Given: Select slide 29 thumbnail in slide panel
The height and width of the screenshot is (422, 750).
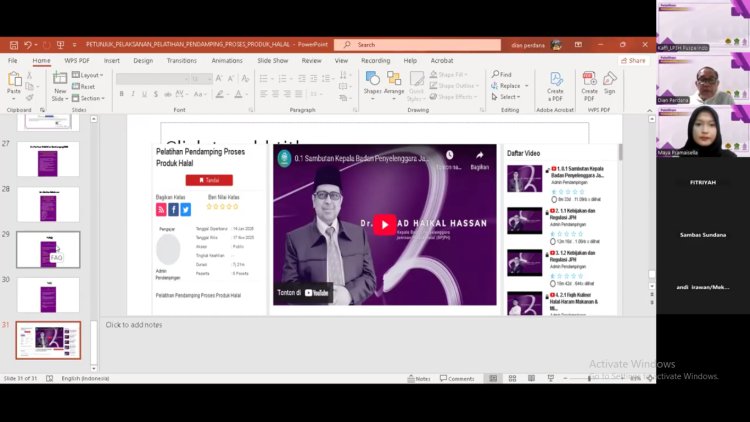Looking at the screenshot, I should 48,249.
